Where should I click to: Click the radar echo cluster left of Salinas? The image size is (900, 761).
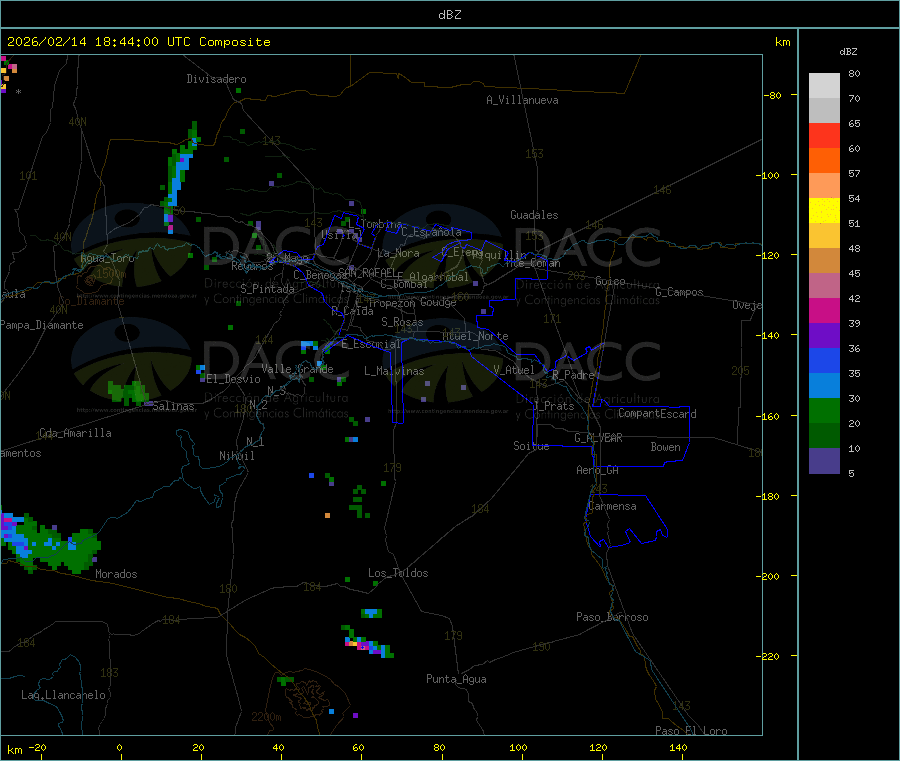point(129,393)
